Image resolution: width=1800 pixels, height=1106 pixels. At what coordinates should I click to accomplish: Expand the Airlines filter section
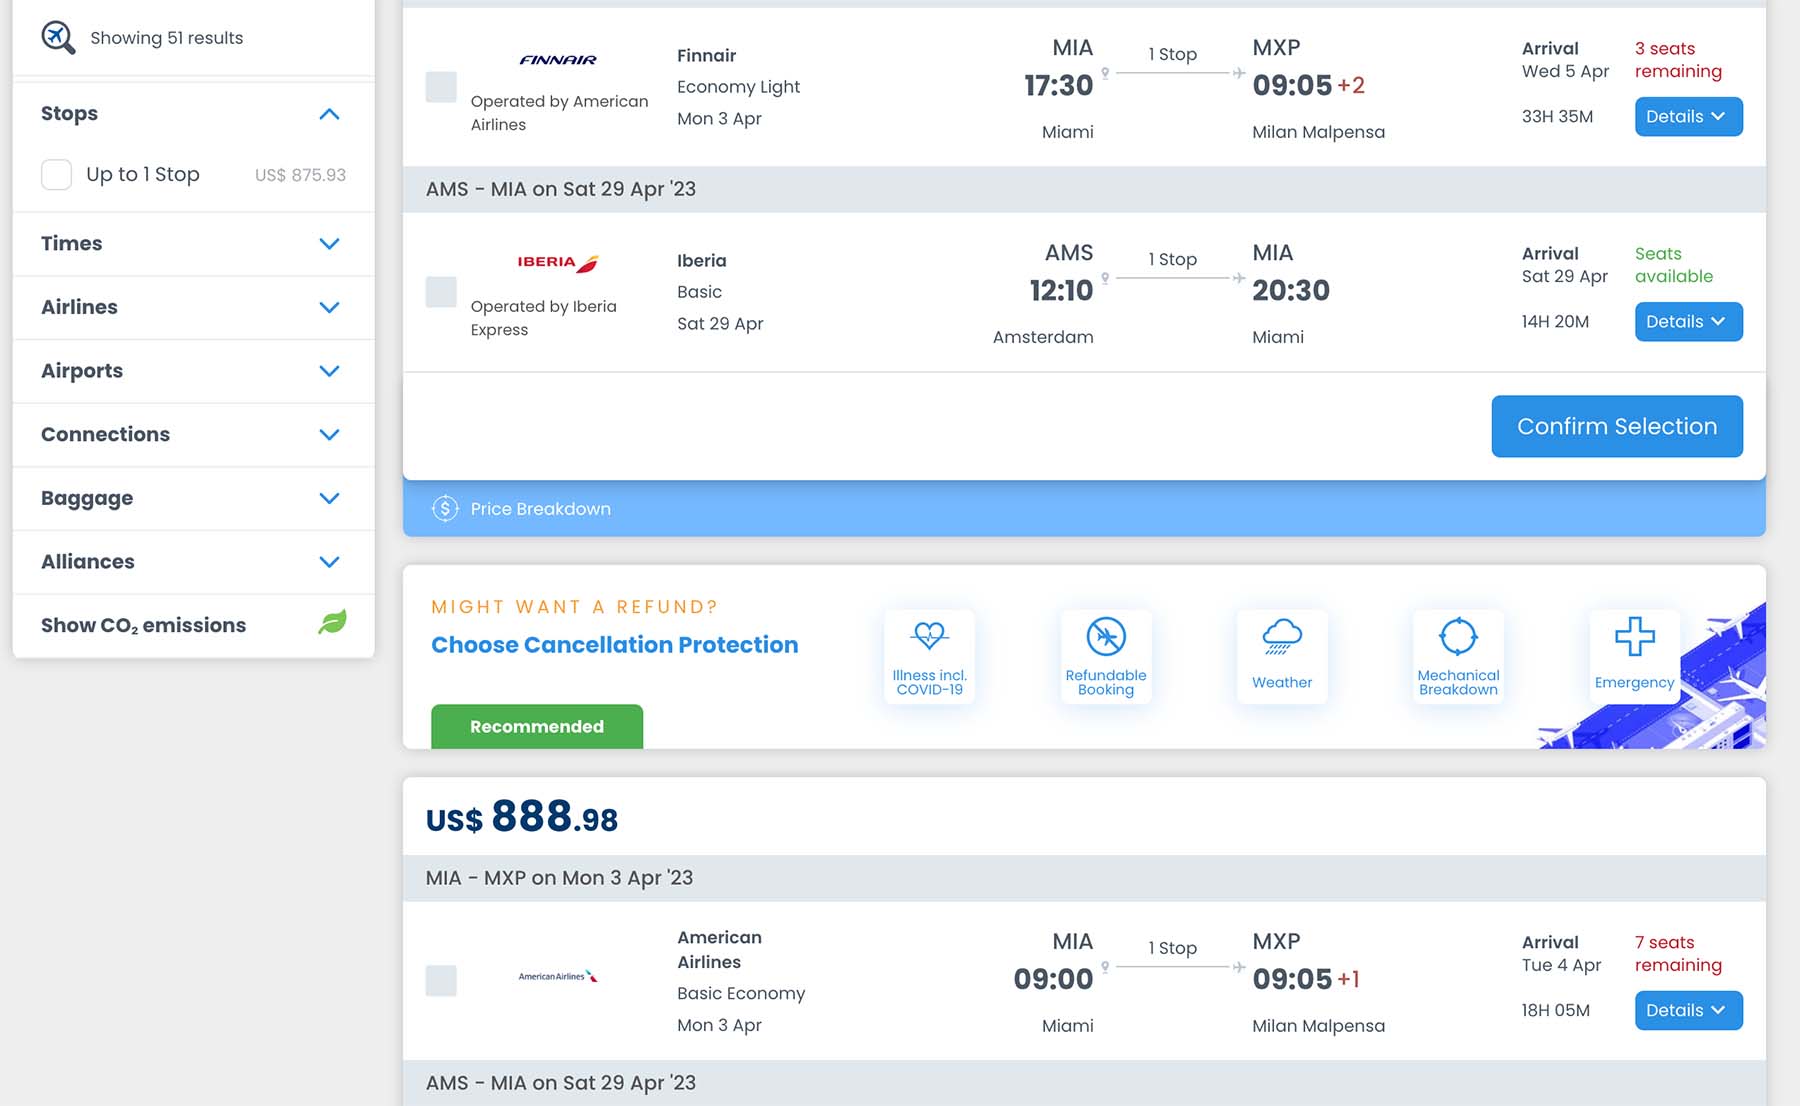(329, 307)
